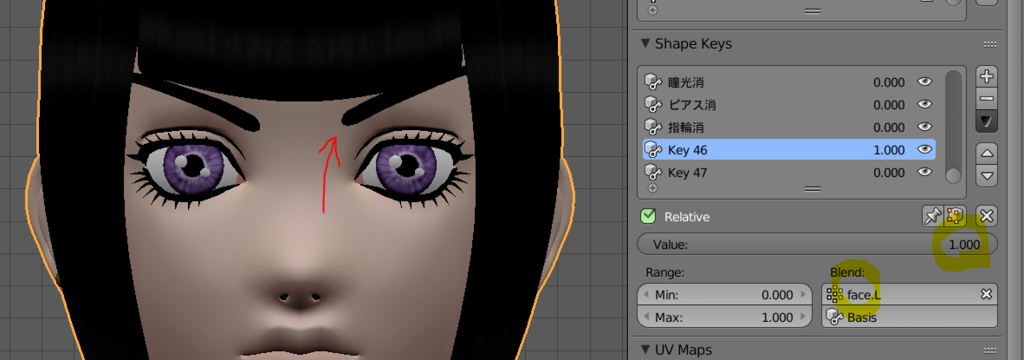Click the shape key list resize handle

tap(812, 188)
